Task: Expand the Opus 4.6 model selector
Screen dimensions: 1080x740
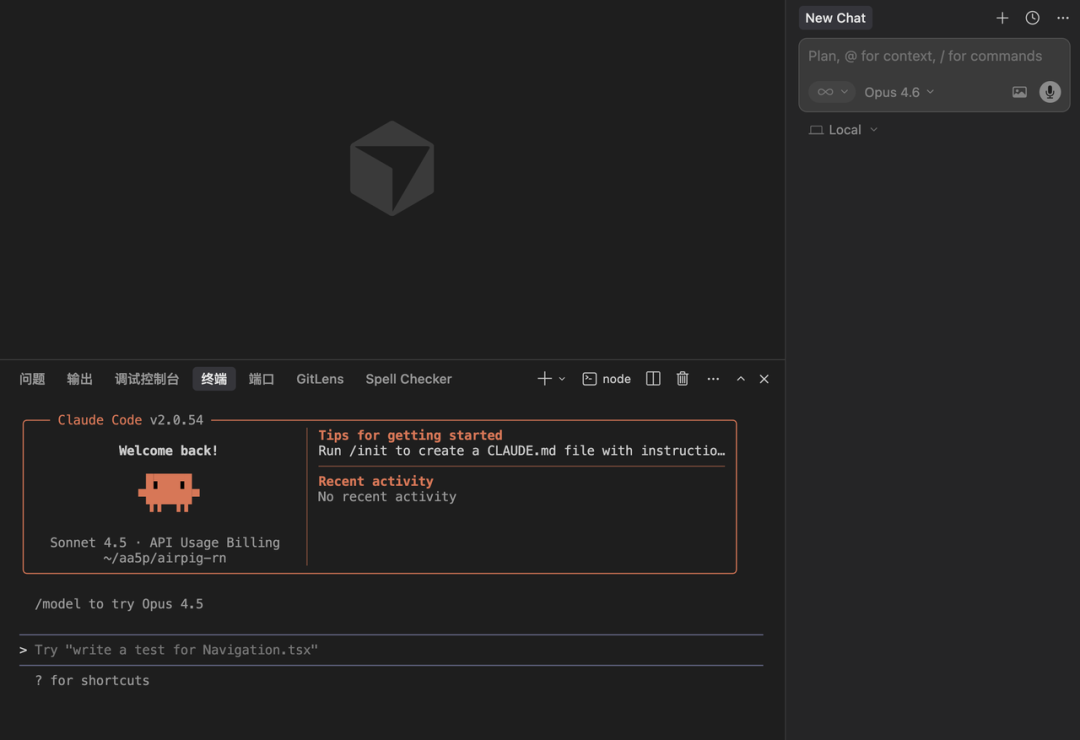Action: (x=899, y=92)
